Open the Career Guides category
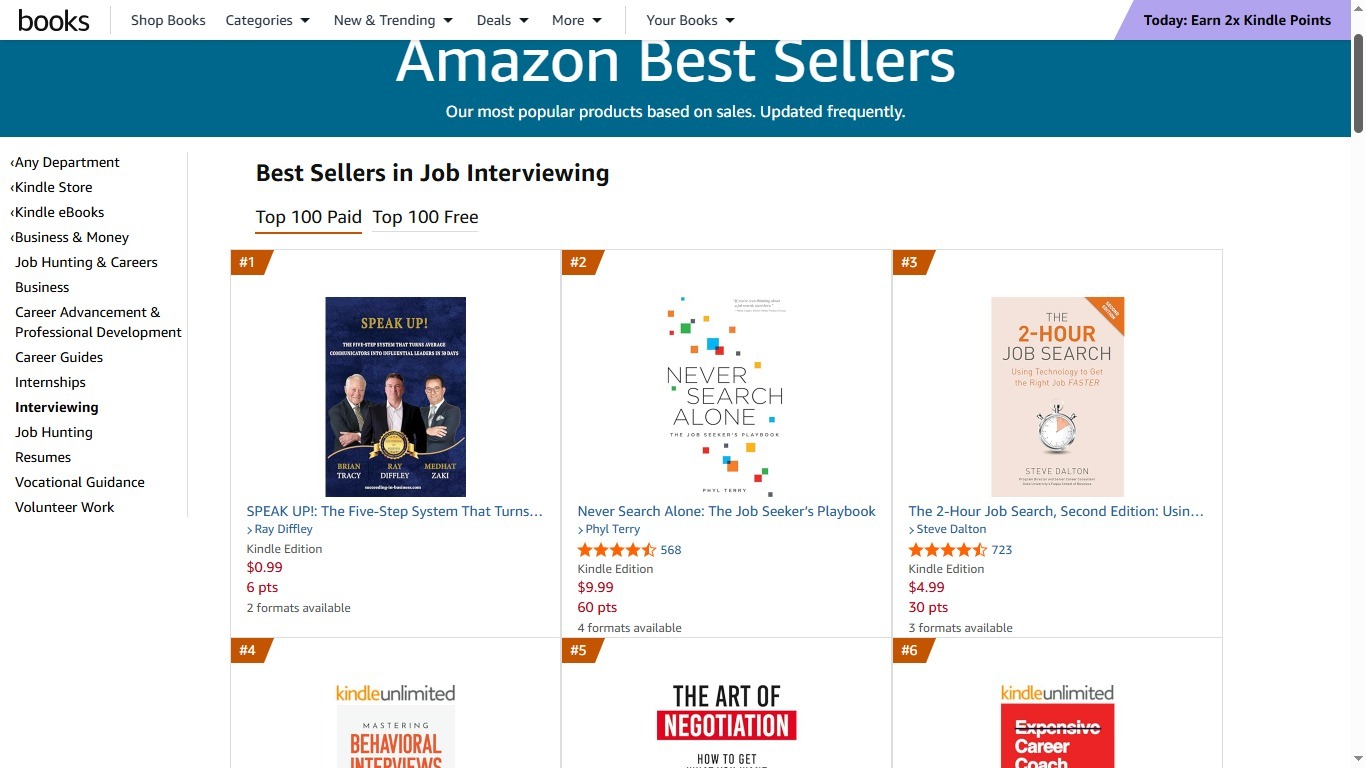Image resolution: width=1366 pixels, height=768 pixels. click(x=58, y=357)
